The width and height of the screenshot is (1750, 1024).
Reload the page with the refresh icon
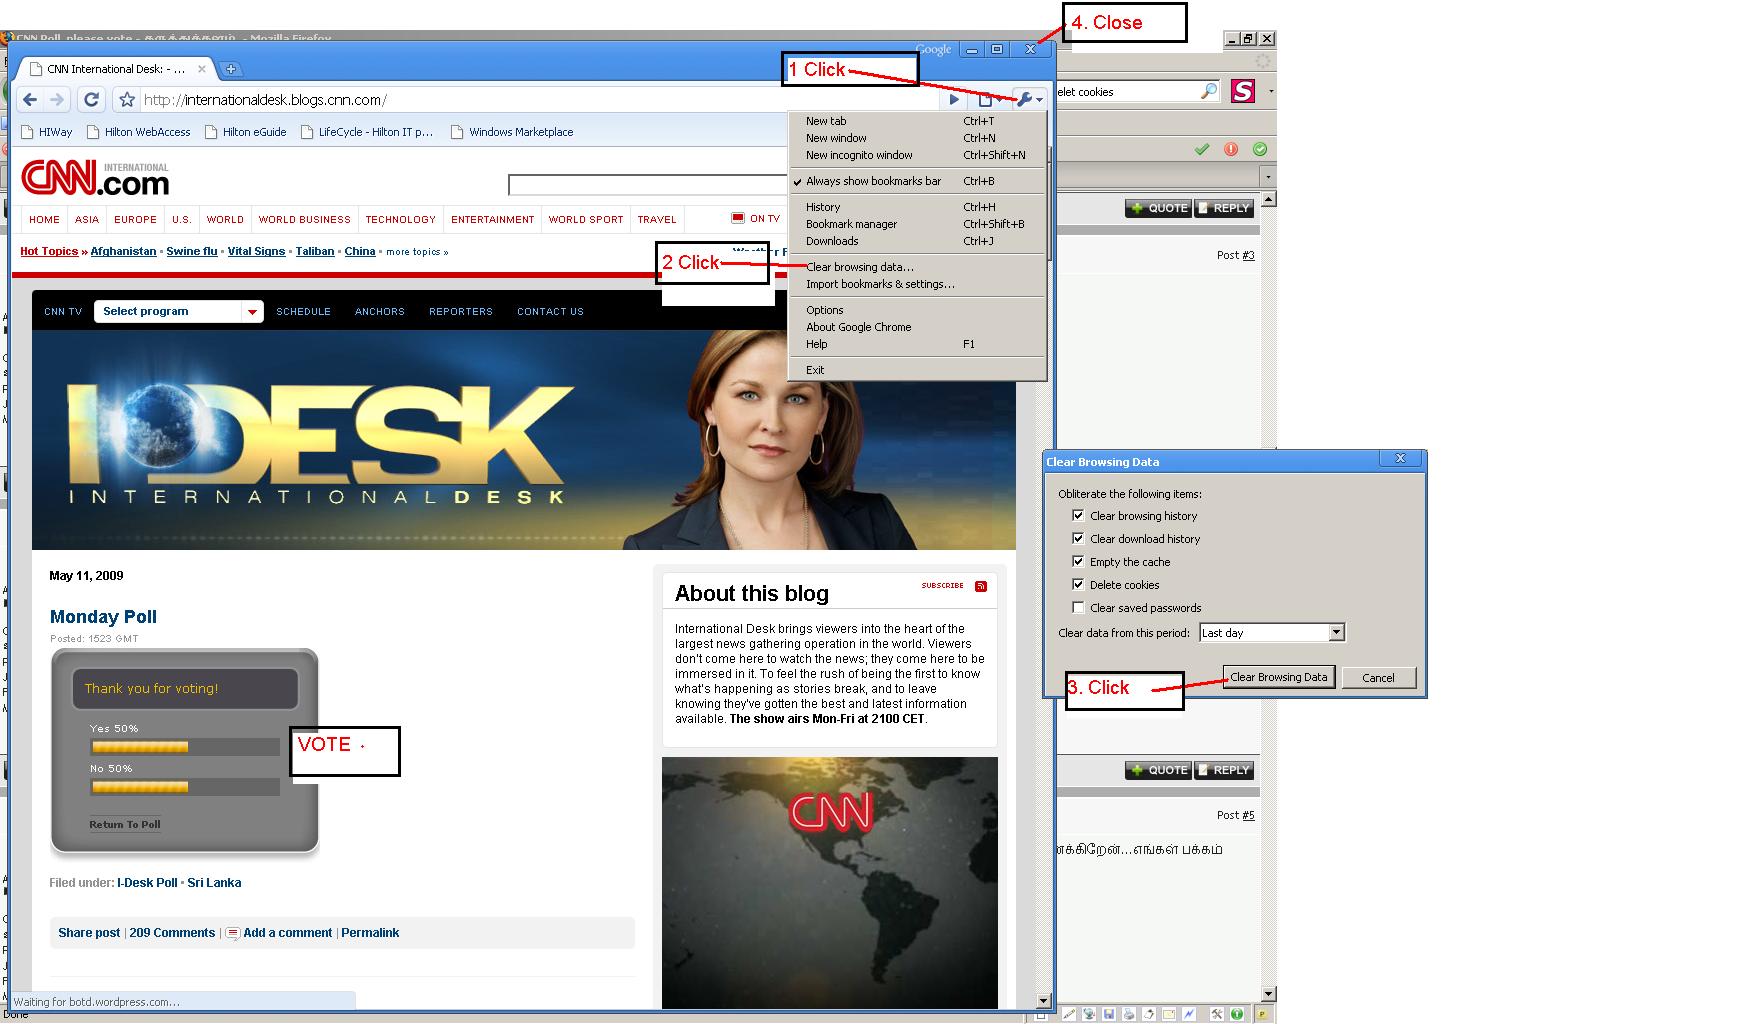coord(91,99)
